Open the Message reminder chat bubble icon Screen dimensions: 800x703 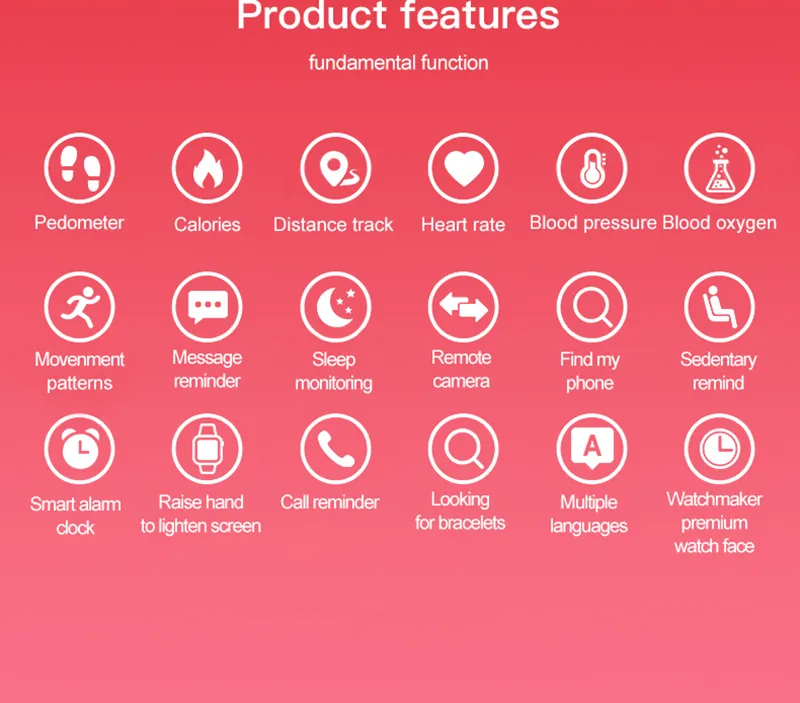tap(207, 307)
